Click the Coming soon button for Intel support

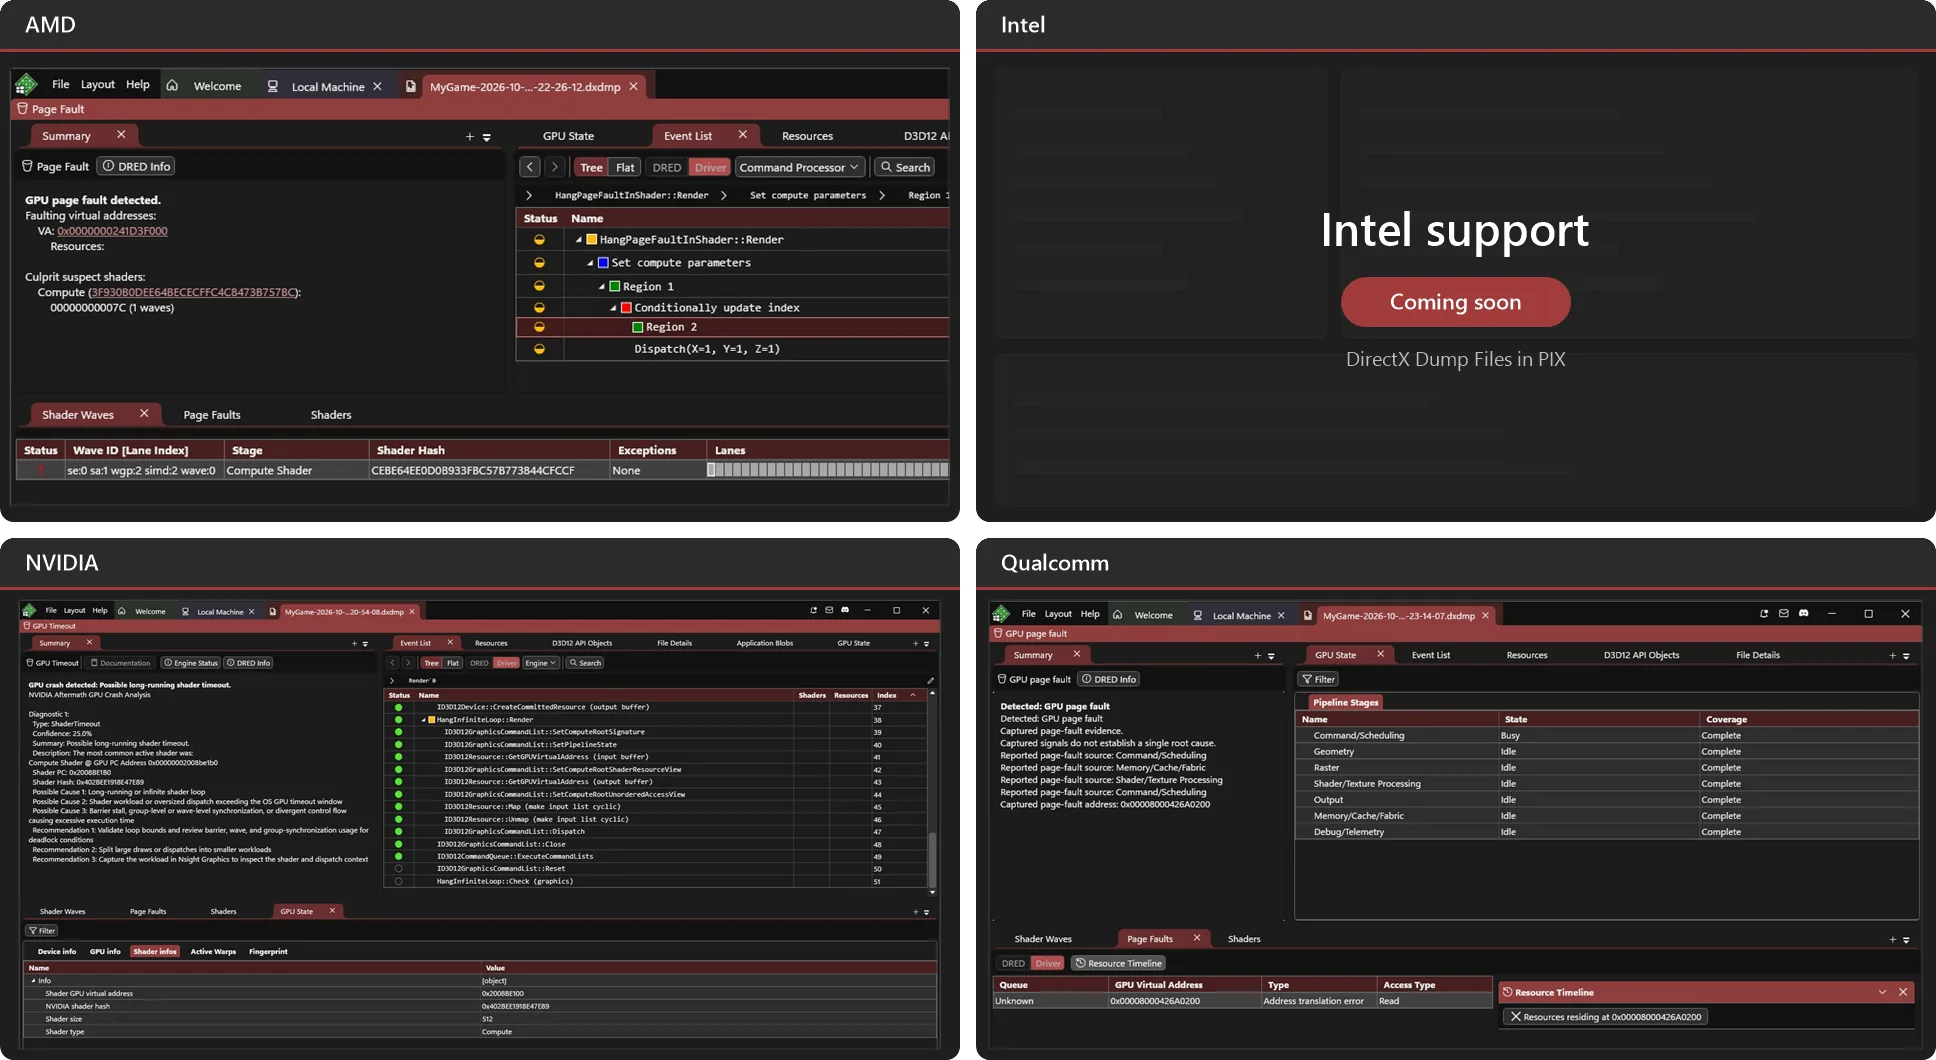[x=1455, y=302]
